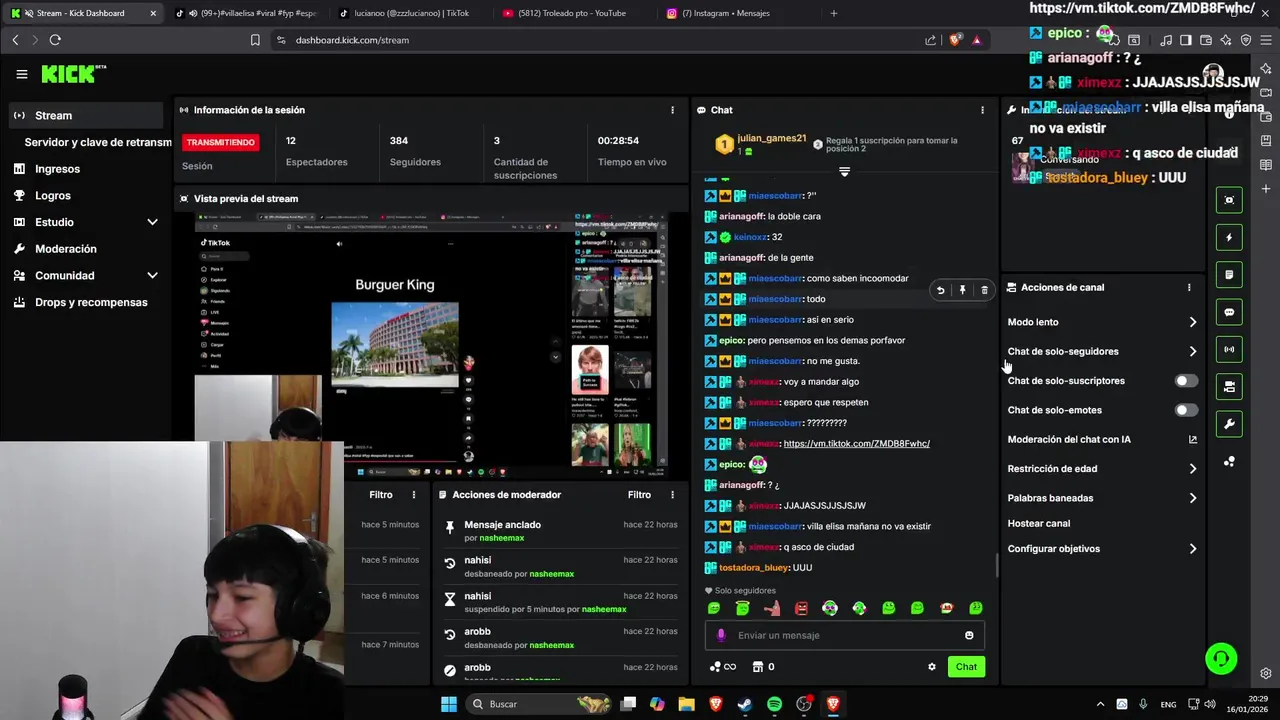1280x720 pixels.
Task: Click the wrench sidebar widget icon
Action: click(1229, 424)
